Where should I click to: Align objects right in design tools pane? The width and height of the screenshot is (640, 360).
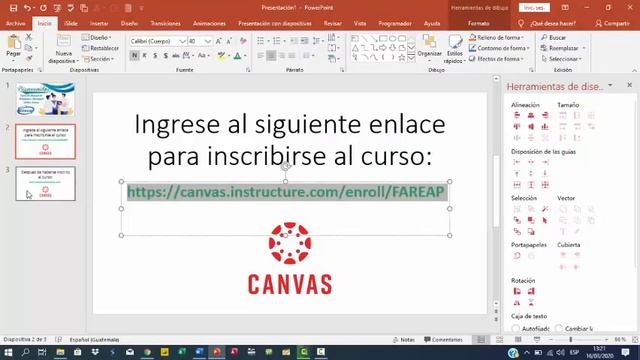[545, 116]
